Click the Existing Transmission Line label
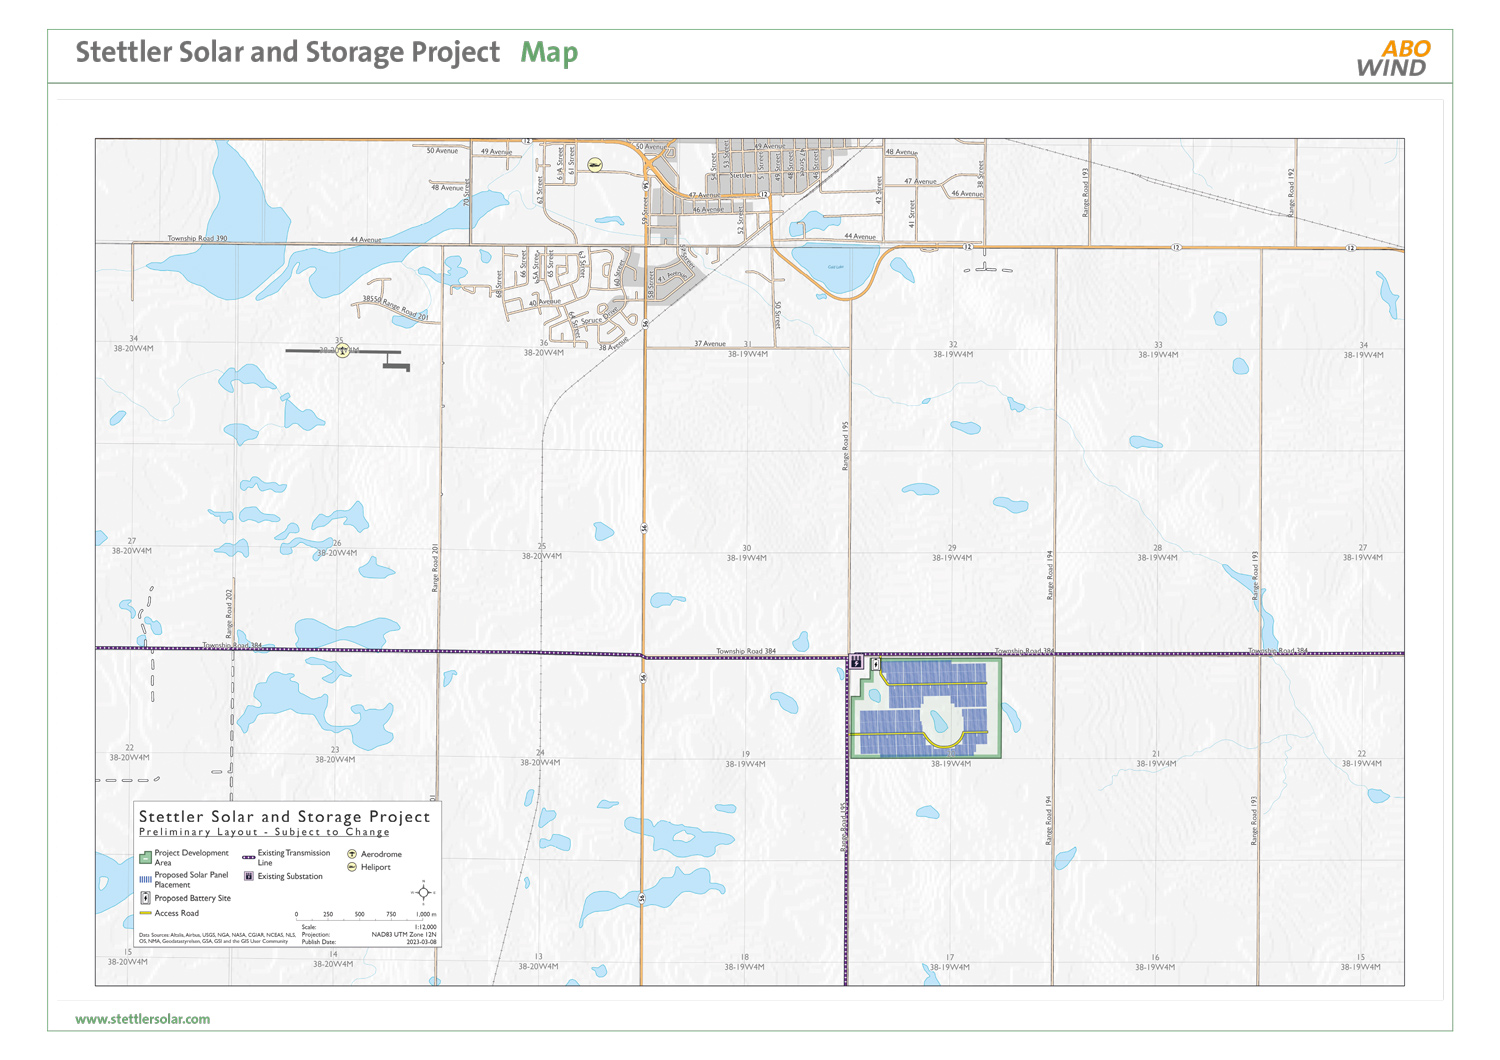The image size is (1500, 1060). (294, 857)
